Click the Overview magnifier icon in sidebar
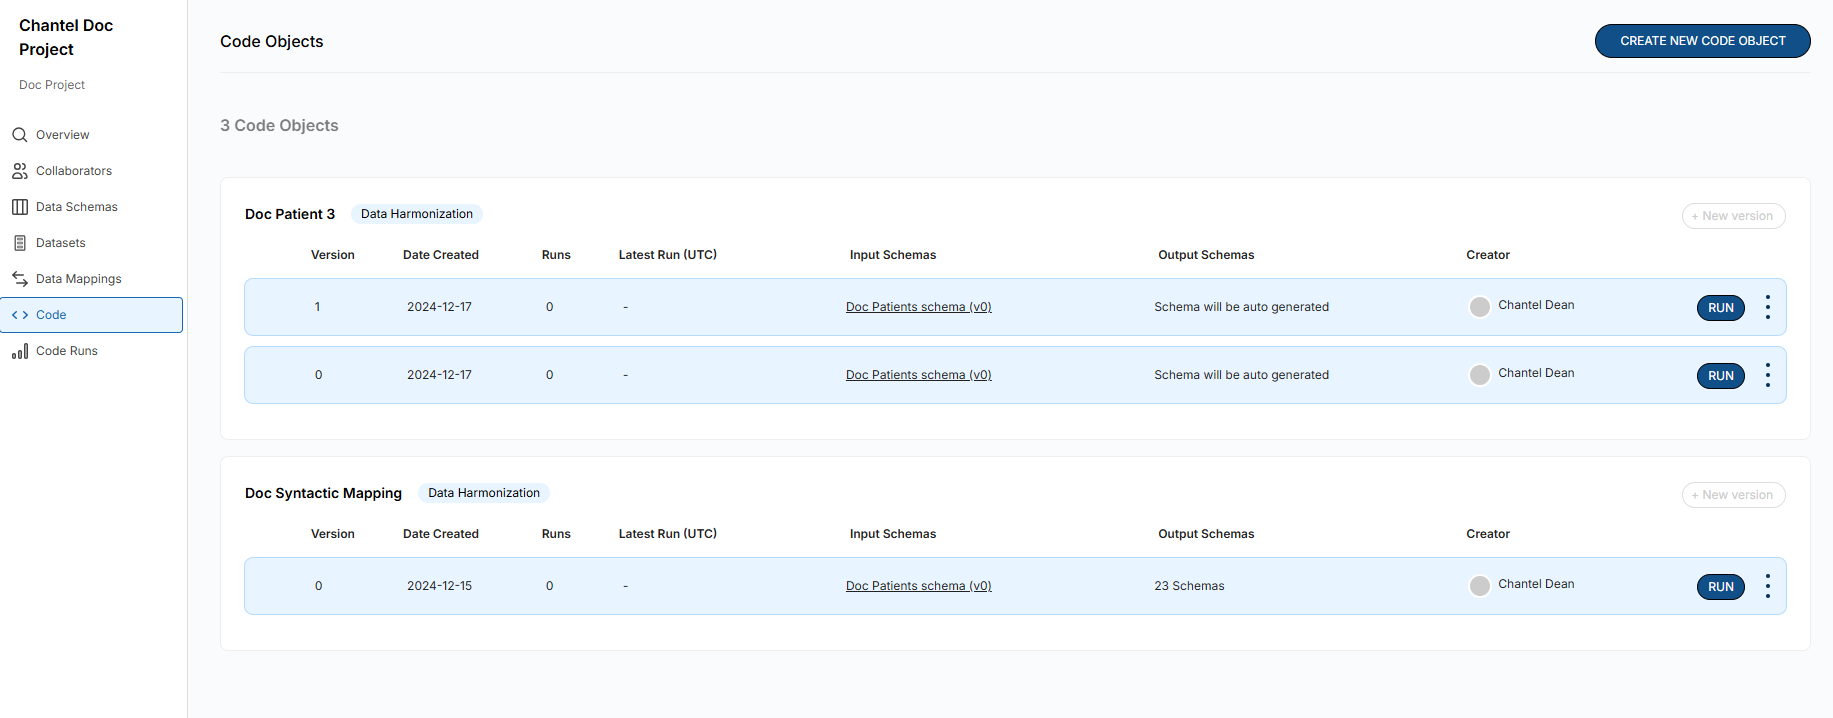Image resolution: width=1833 pixels, height=718 pixels. [x=19, y=135]
